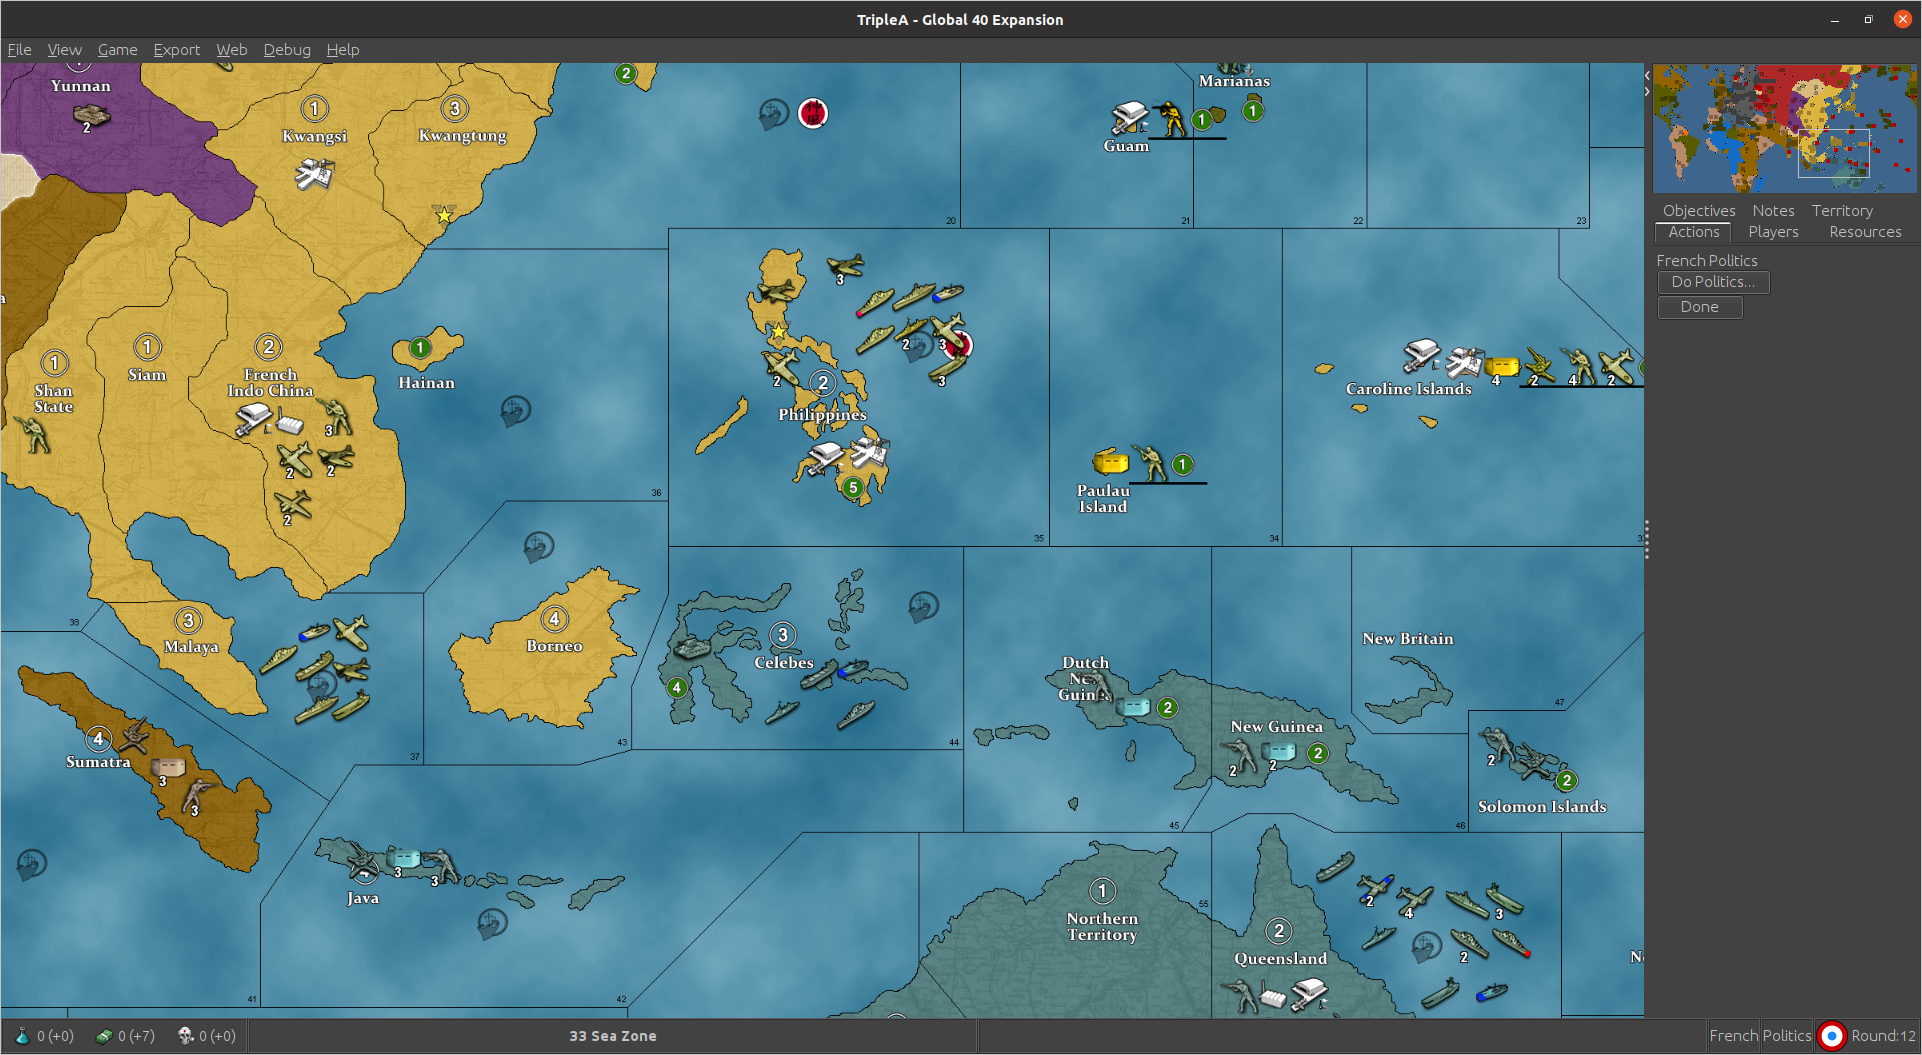The image size is (1922, 1055).
Task: Open the Game menu
Action: click(x=117, y=49)
